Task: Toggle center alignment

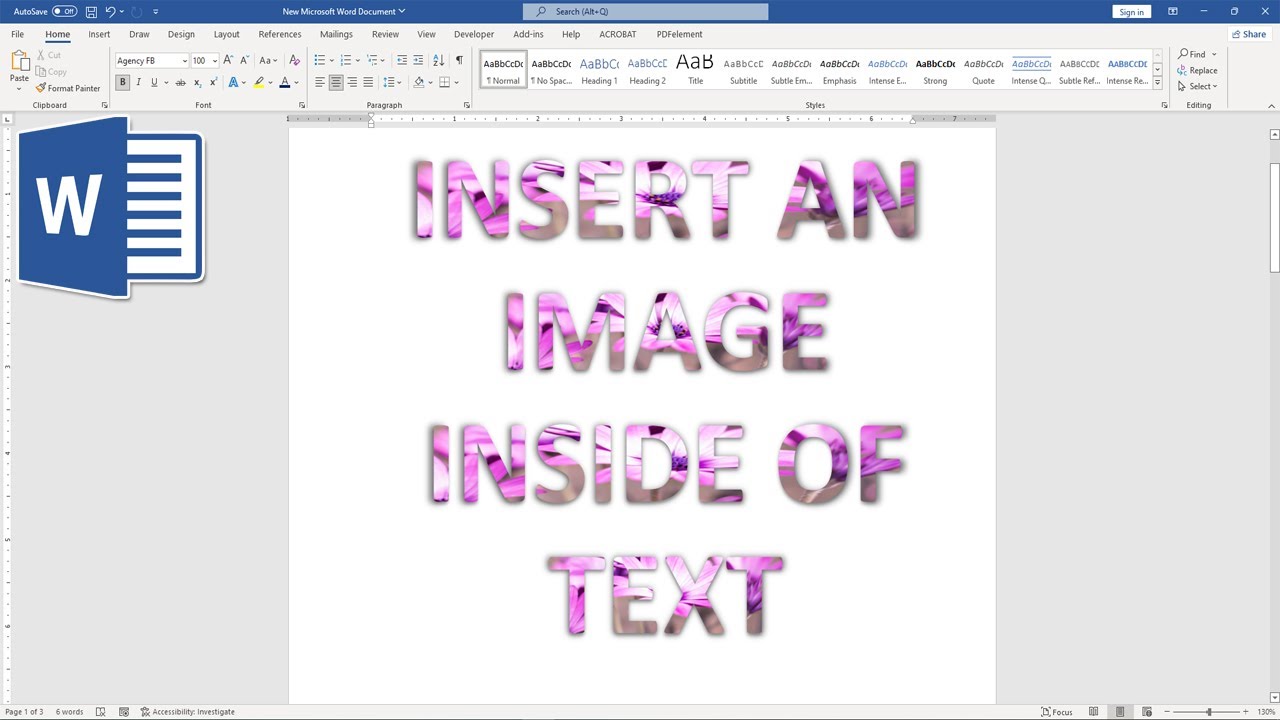Action: click(x=336, y=82)
